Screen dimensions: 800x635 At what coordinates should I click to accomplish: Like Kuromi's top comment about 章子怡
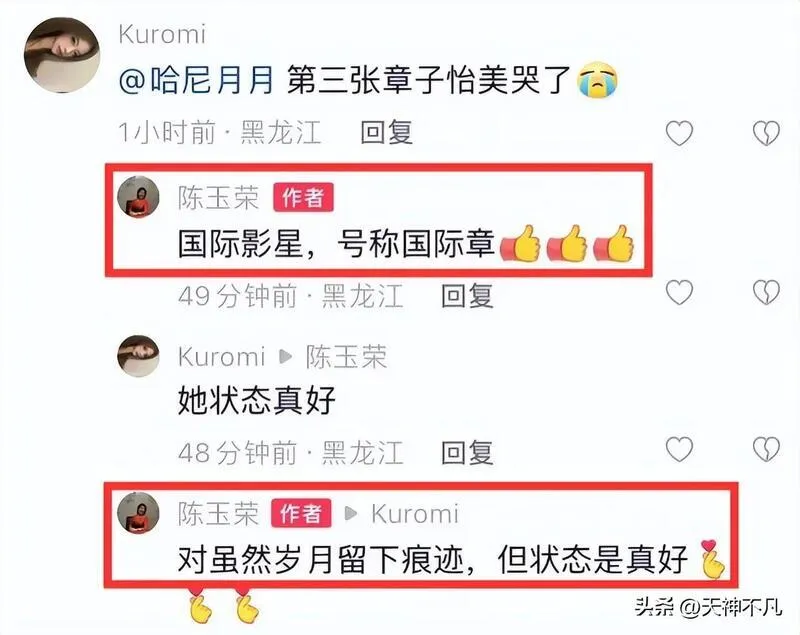tap(680, 133)
